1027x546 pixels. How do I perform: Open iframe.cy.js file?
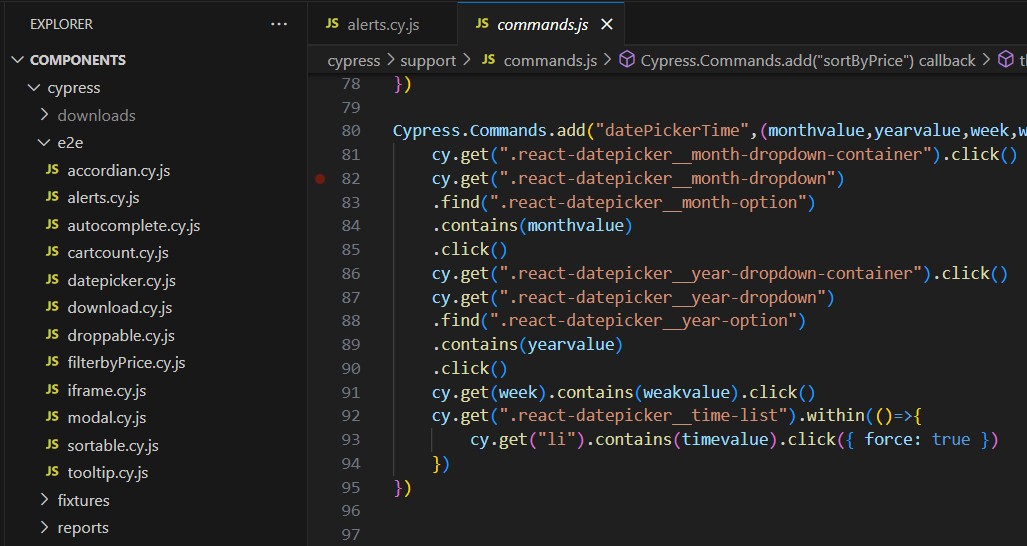(x=107, y=391)
